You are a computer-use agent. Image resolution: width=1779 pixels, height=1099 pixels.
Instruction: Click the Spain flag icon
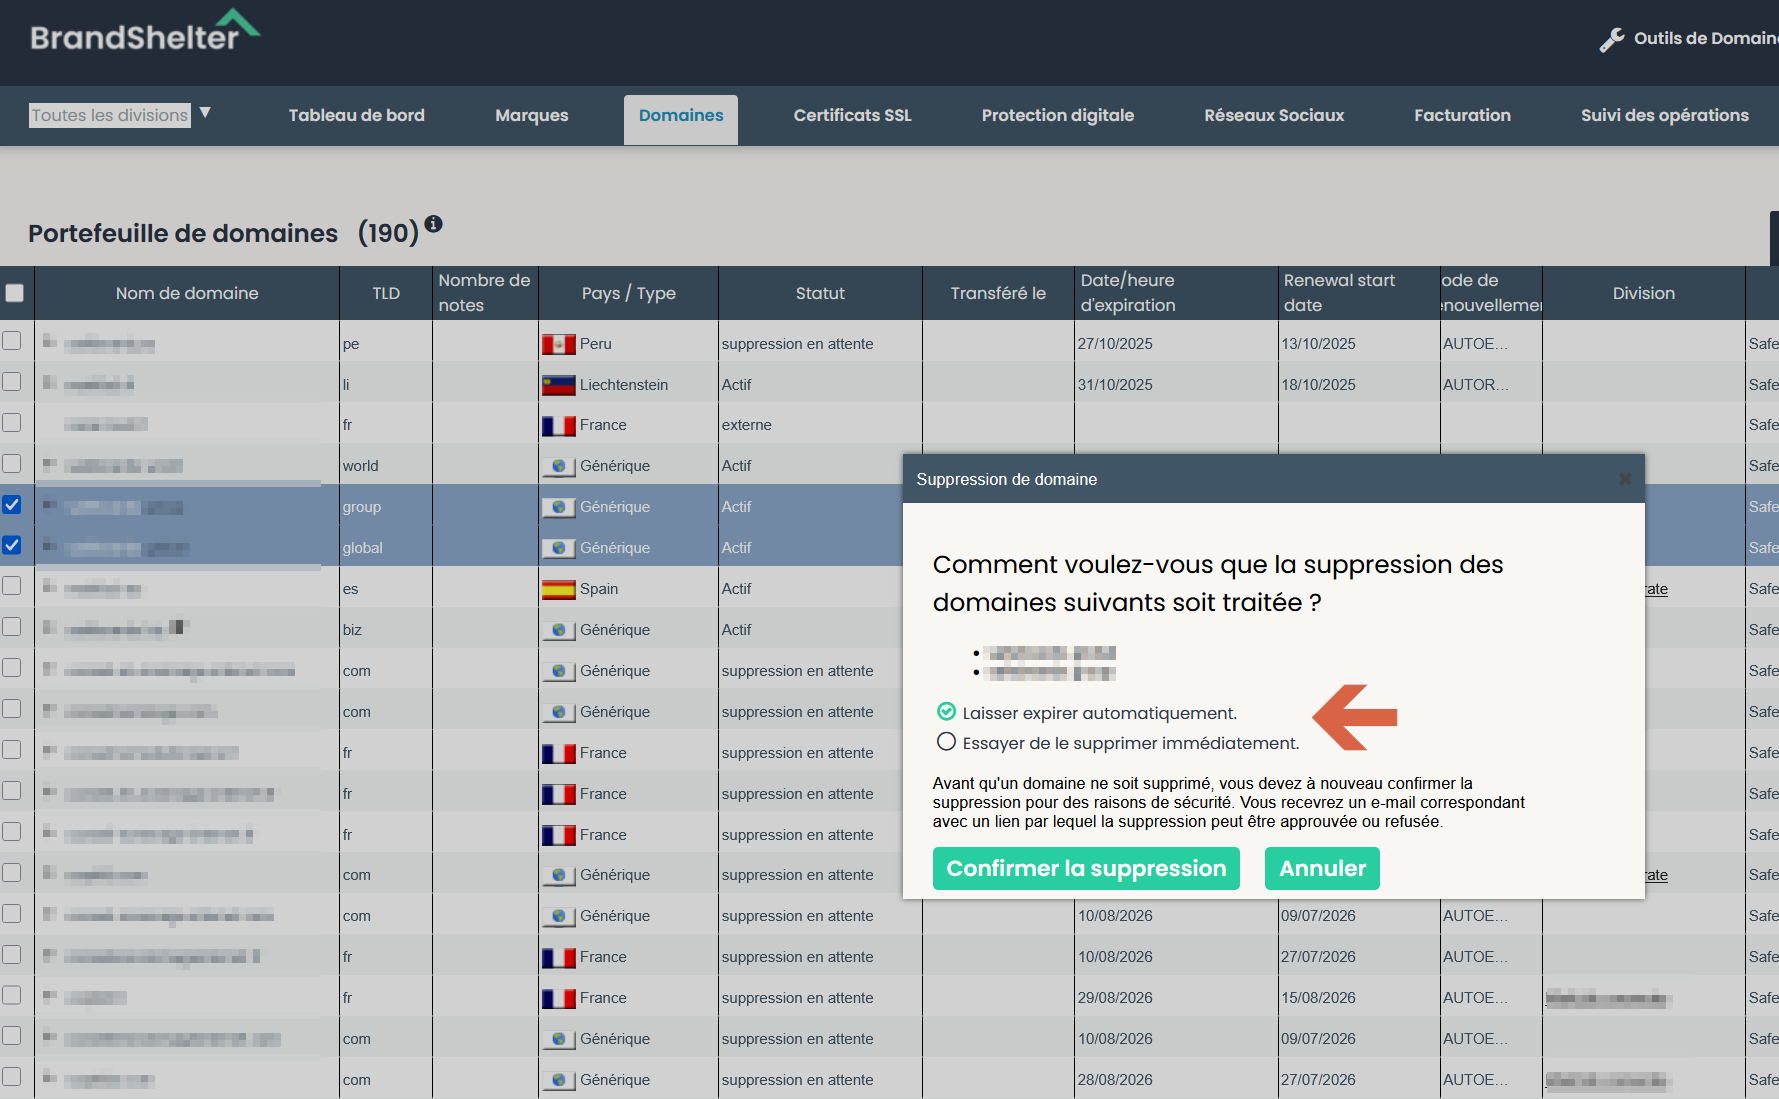558,589
